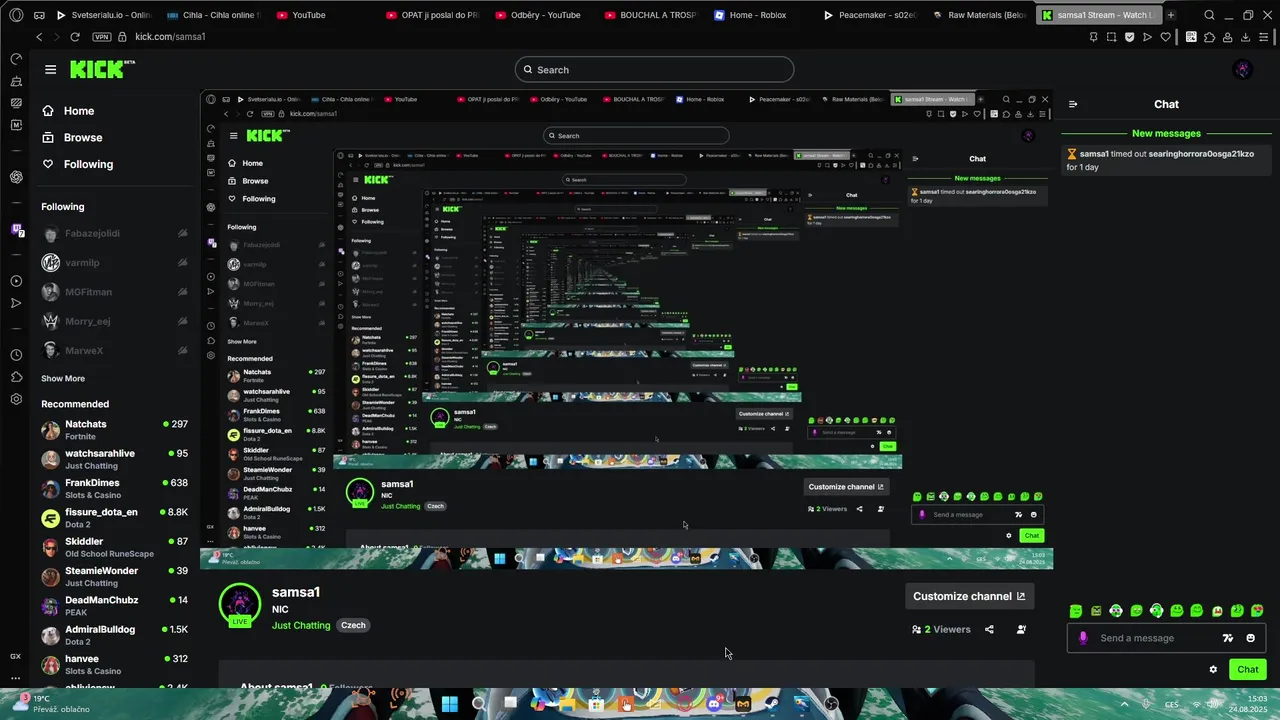The width and height of the screenshot is (1280, 720).
Task: Click the VPN badge in the address bar
Action: pos(101,36)
